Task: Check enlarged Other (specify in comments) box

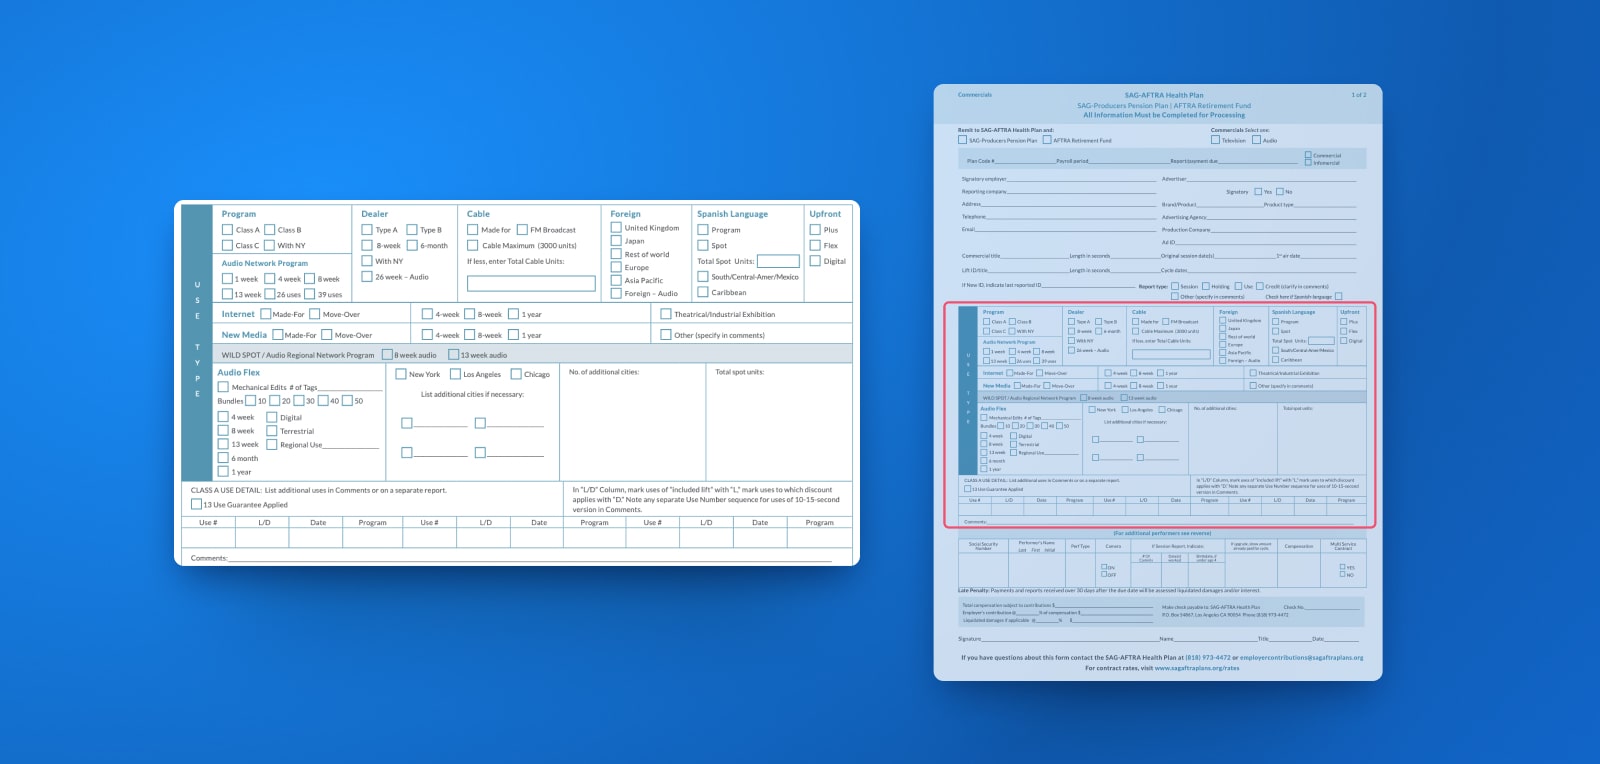Action: (666, 335)
